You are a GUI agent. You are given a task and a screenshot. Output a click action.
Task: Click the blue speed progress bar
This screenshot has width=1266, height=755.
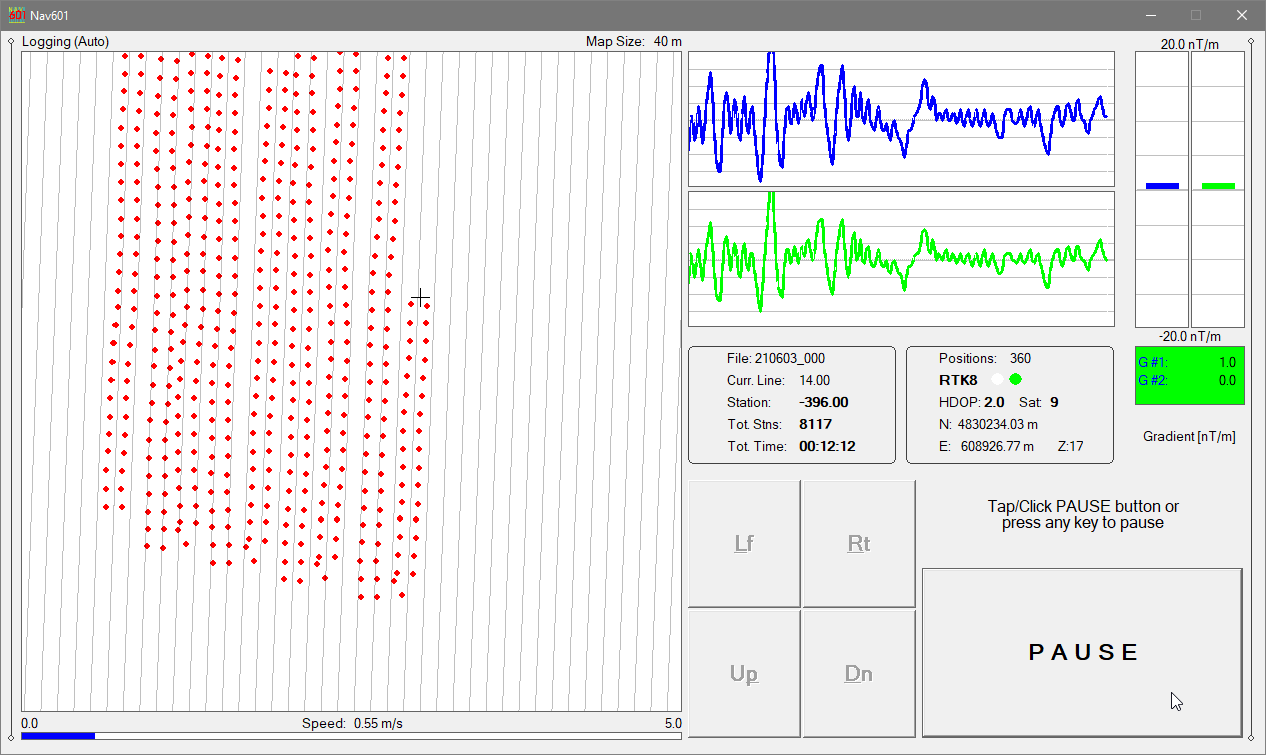[x=58, y=735]
